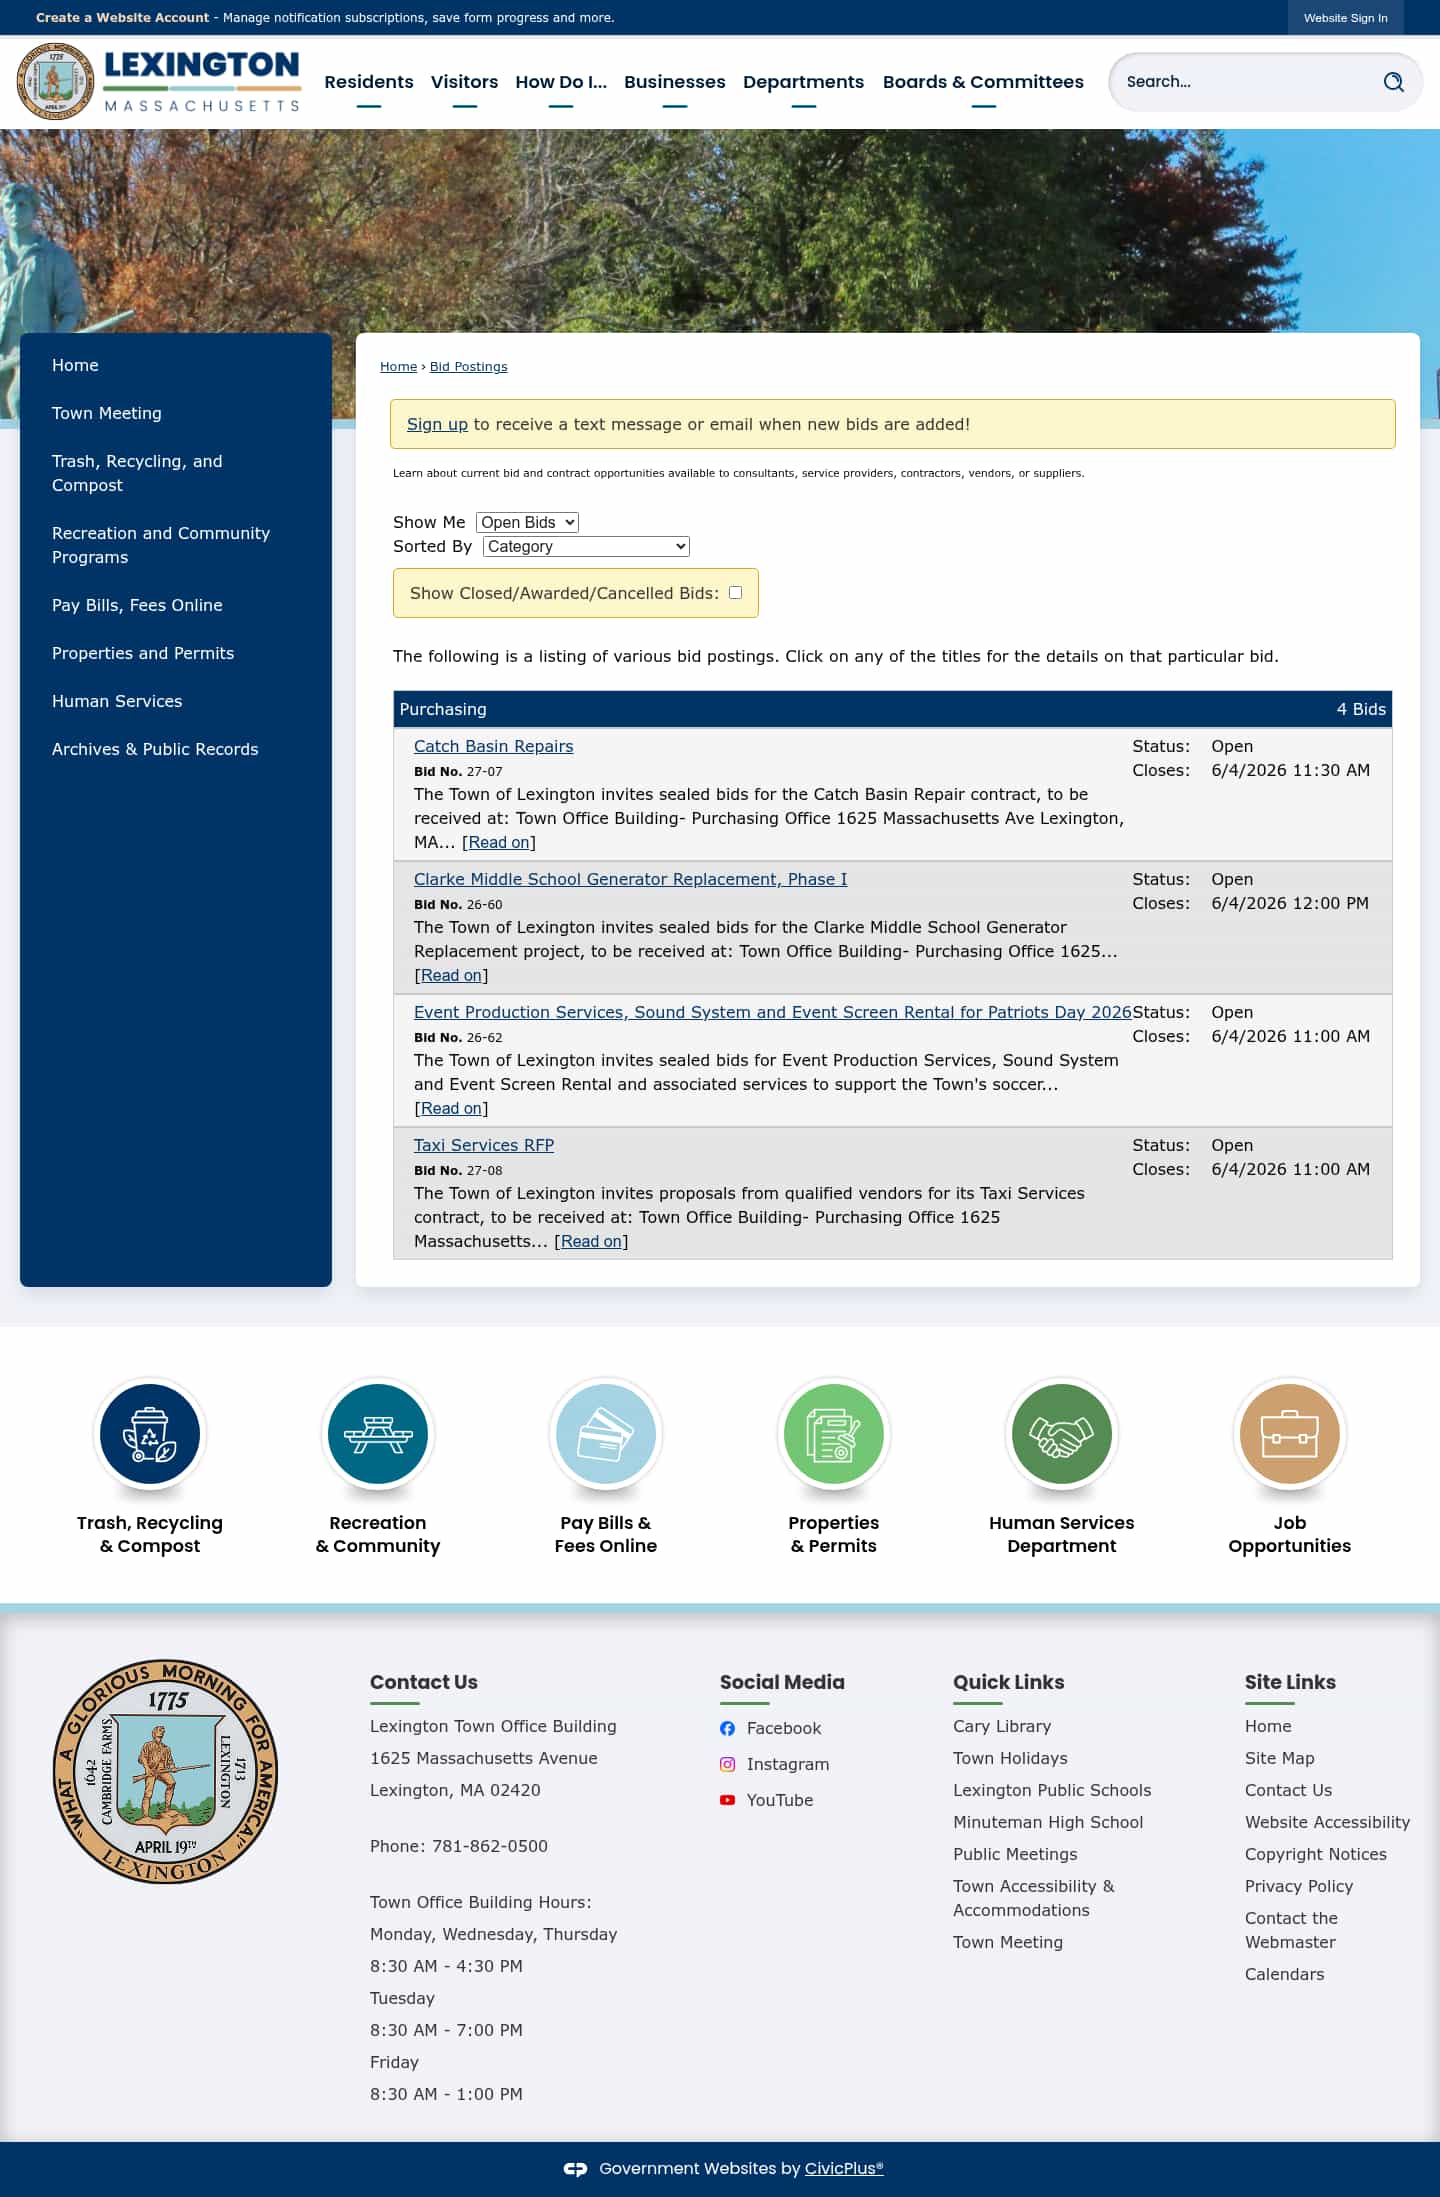Open the Businesses menu

click(675, 82)
